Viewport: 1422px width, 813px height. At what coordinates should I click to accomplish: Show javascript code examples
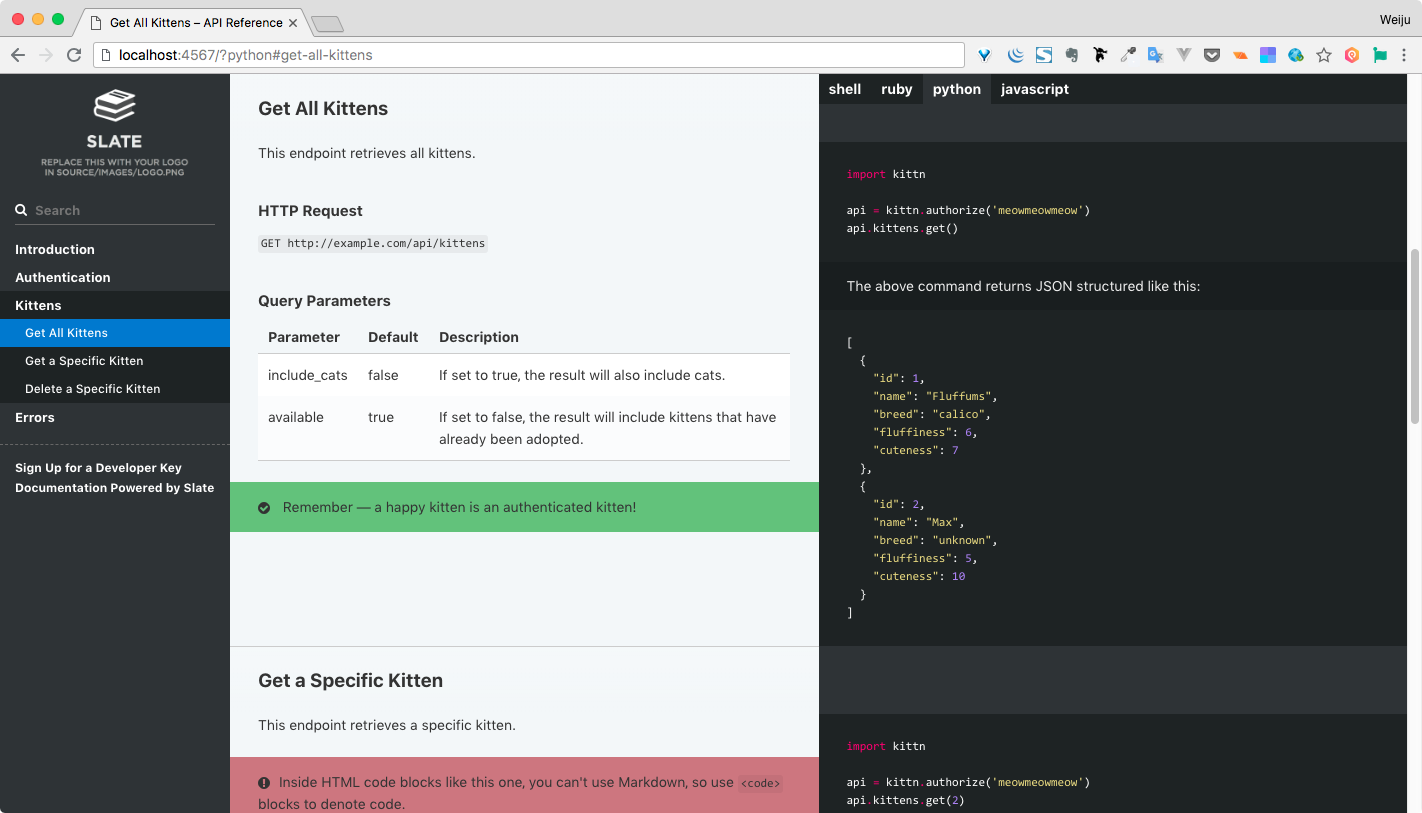tap(1034, 89)
